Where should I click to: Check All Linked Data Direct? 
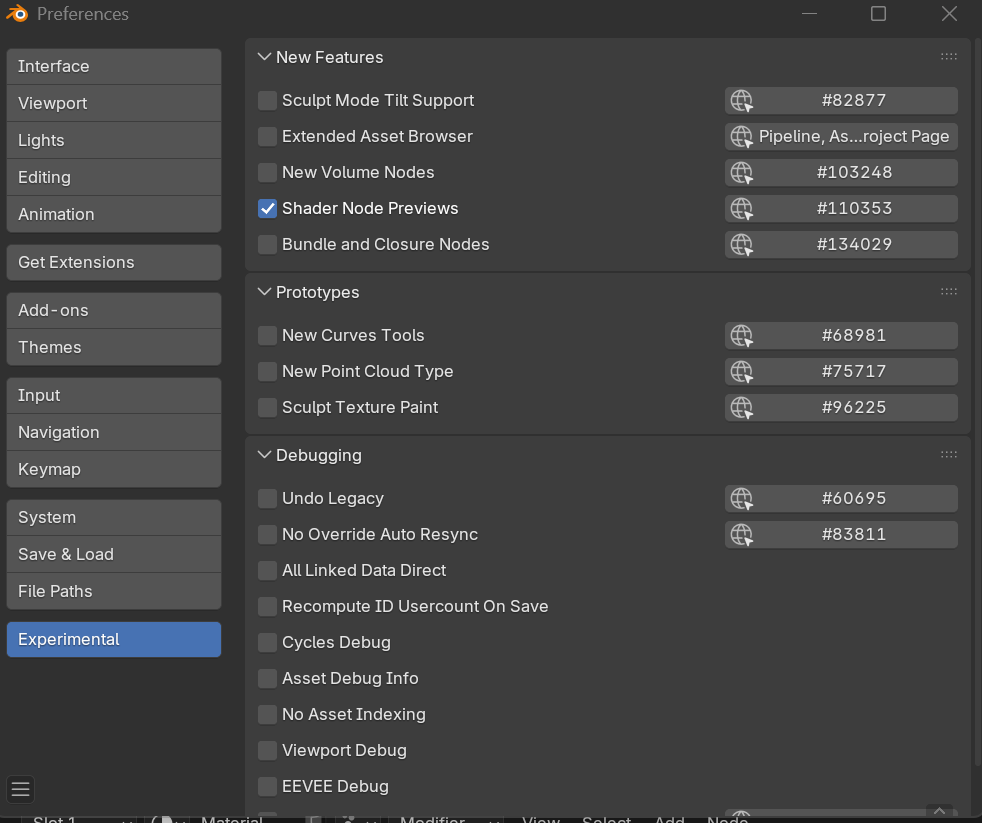pos(267,571)
